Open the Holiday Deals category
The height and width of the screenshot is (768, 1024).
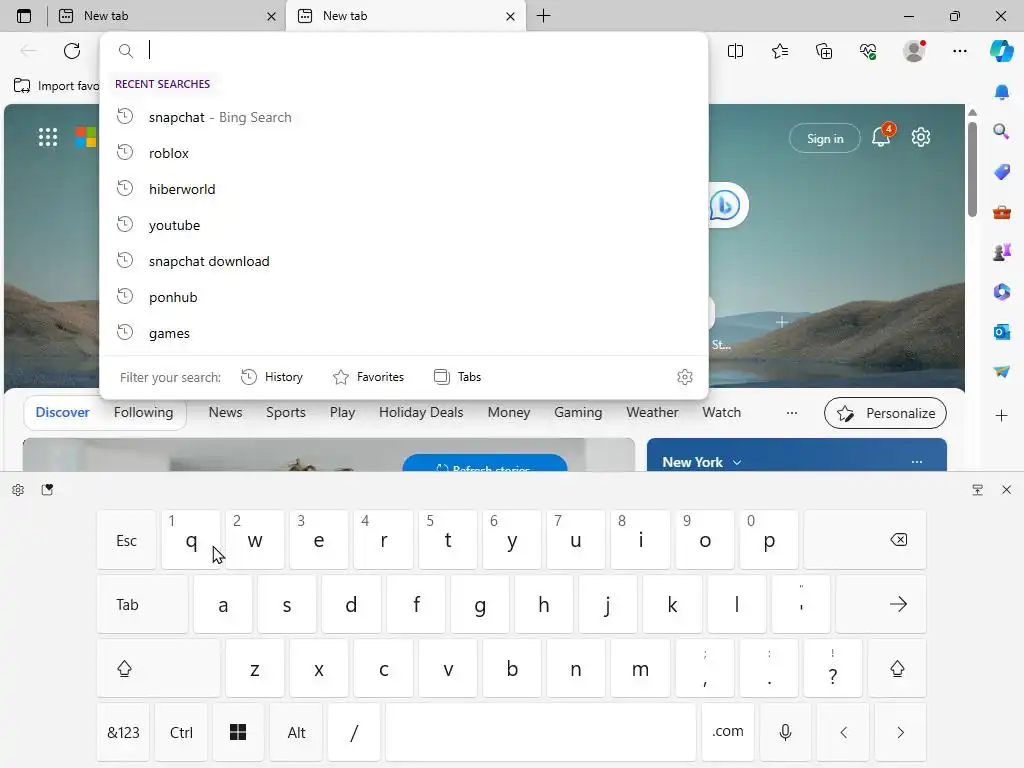point(421,413)
